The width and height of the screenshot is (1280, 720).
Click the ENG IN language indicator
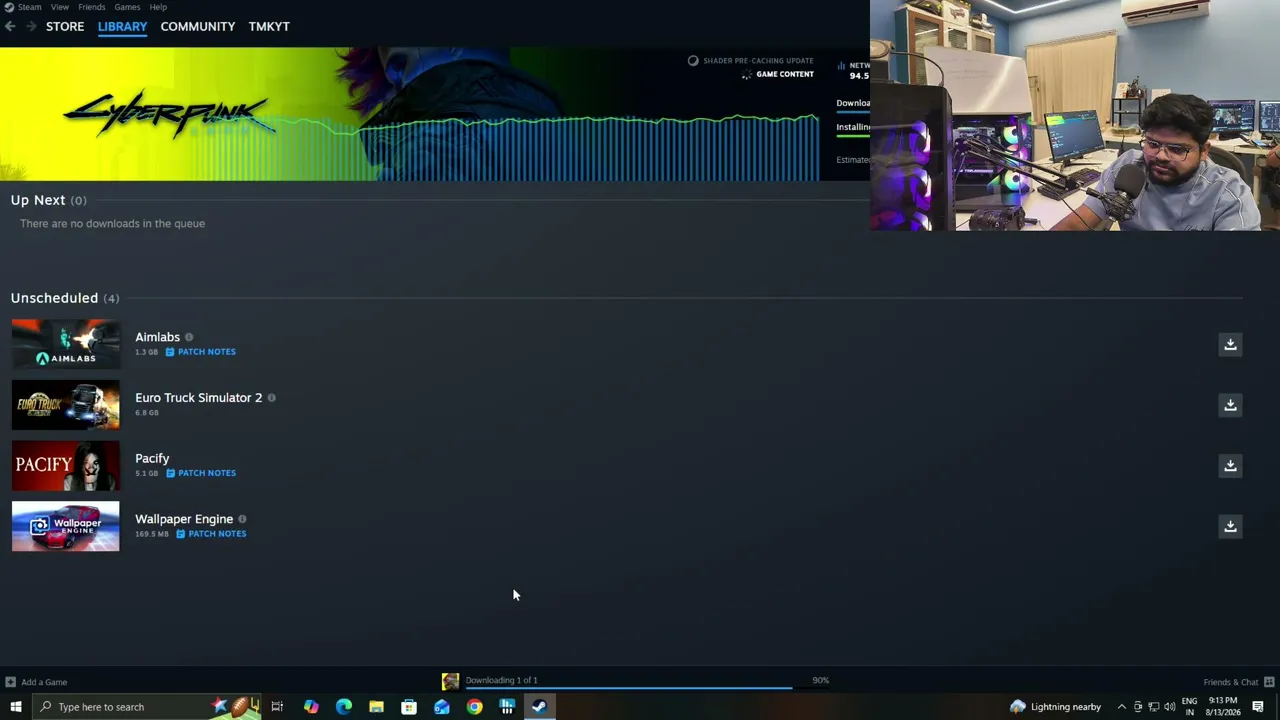coord(1190,707)
